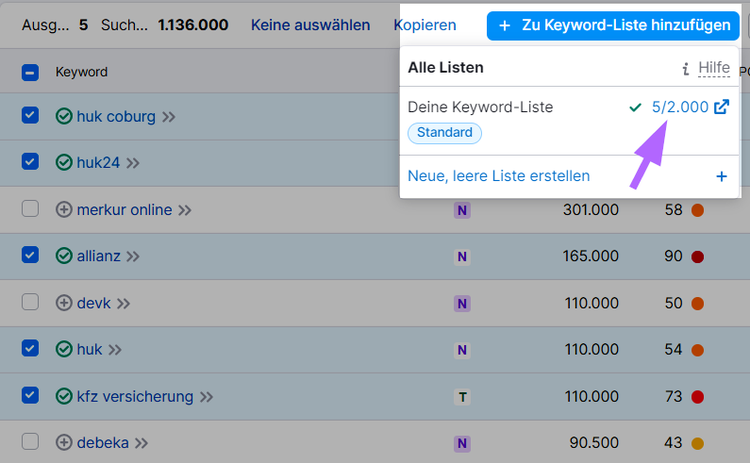Click the green check icon beside the huk keyword

pos(64,349)
